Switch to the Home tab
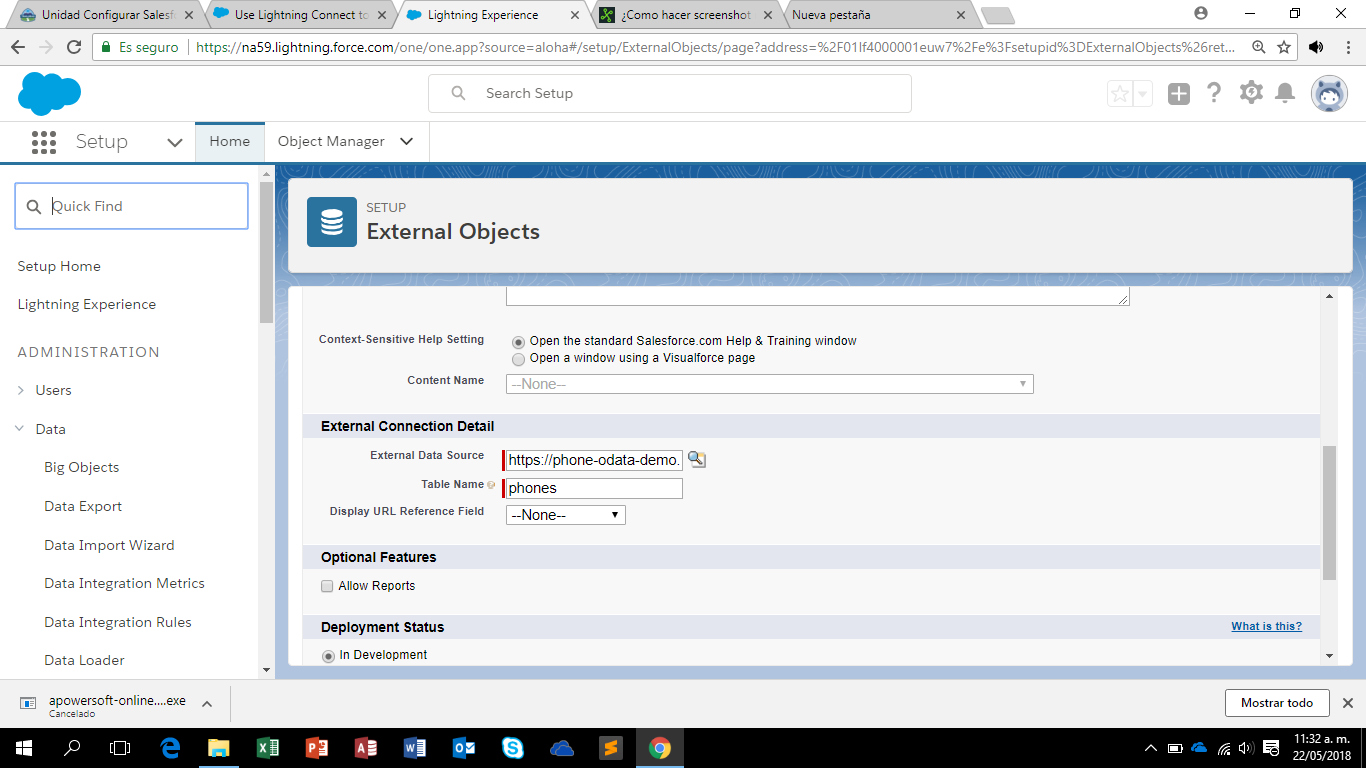 tap(230, 141)
